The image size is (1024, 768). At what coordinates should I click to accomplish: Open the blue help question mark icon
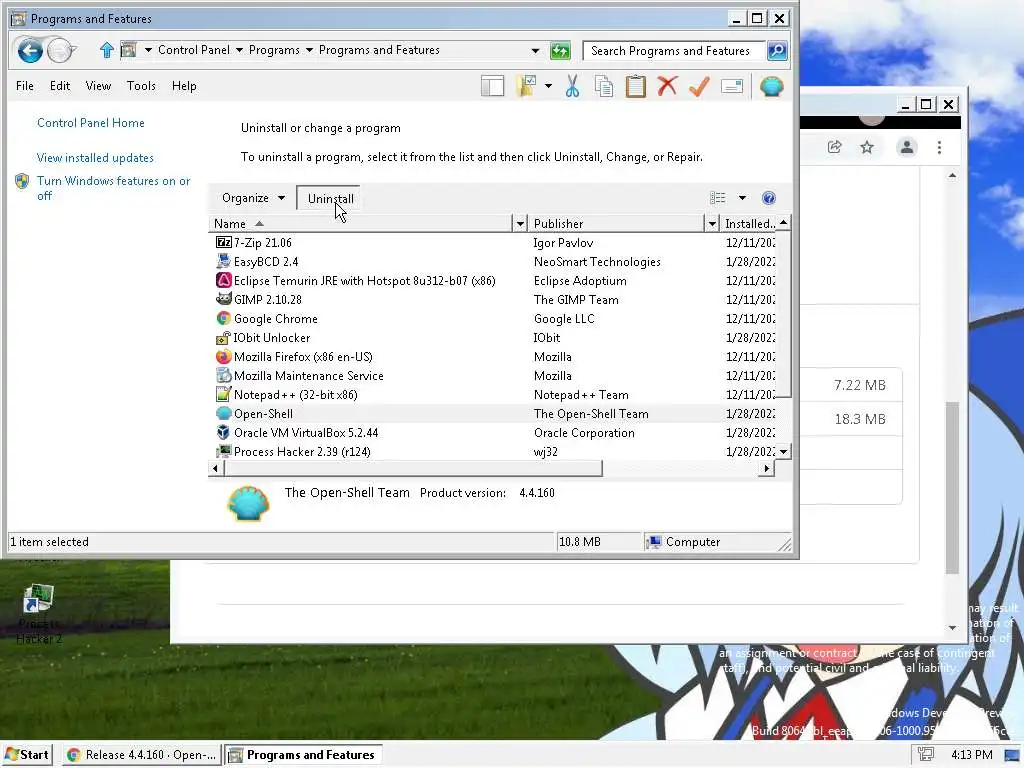tap(769, 198)
